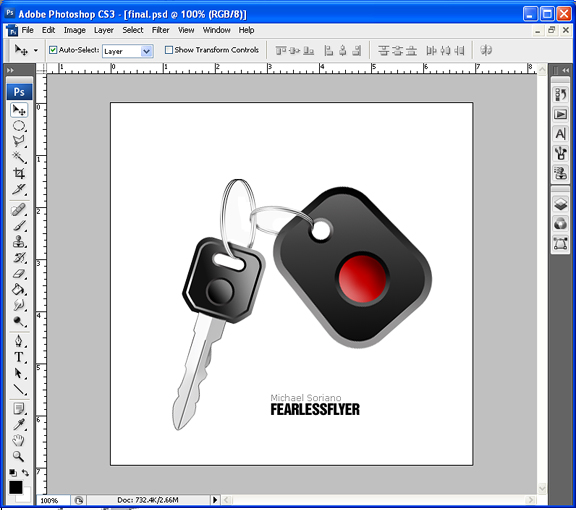Open the status bar Doc info arrow menu

215,500
